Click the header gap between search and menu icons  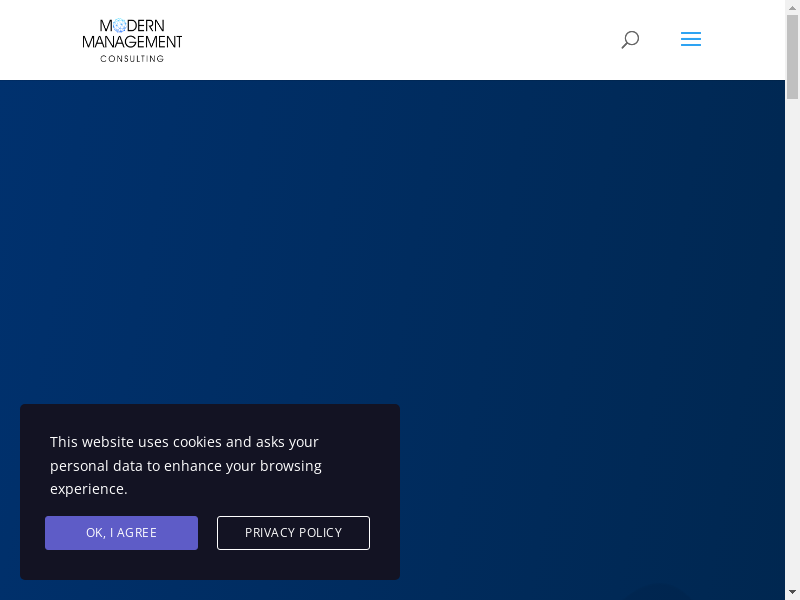click(660, 40)
